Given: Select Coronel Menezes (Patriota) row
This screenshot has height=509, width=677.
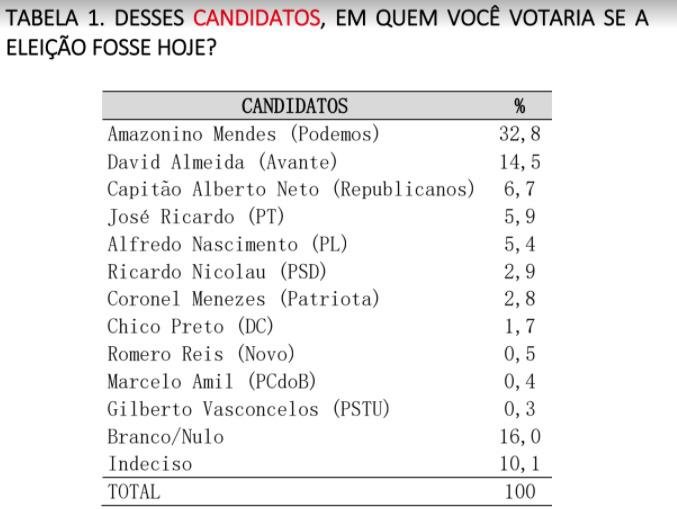Looking at the screenshot, I should click(243, 299).
